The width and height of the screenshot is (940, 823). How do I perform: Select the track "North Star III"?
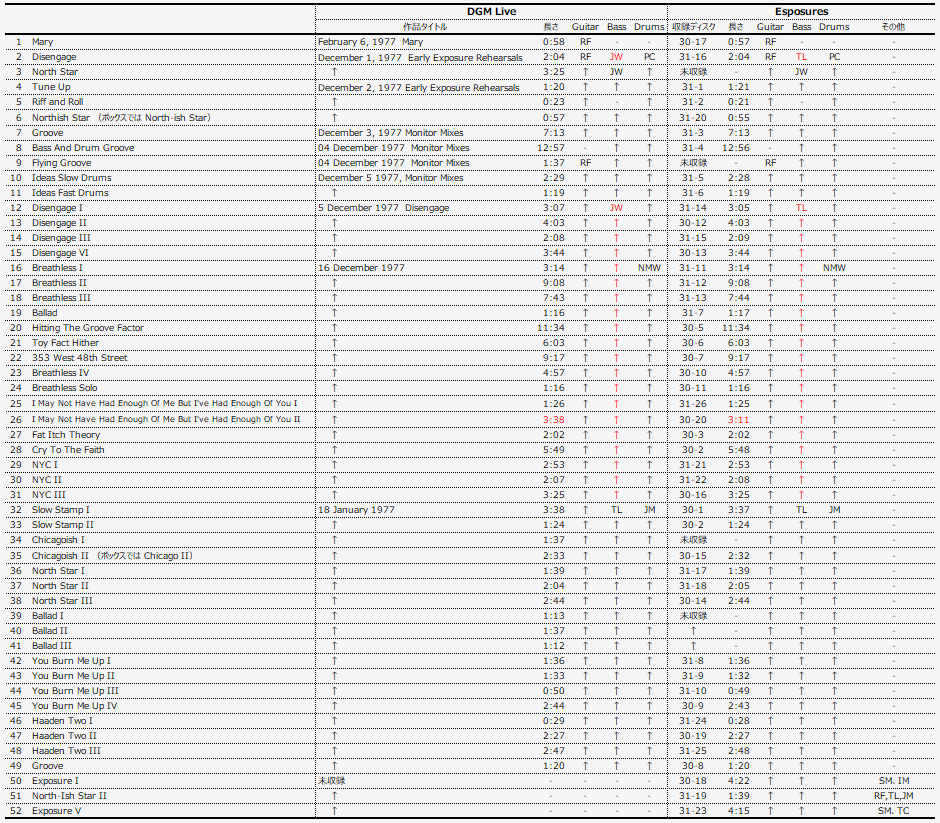62,601
